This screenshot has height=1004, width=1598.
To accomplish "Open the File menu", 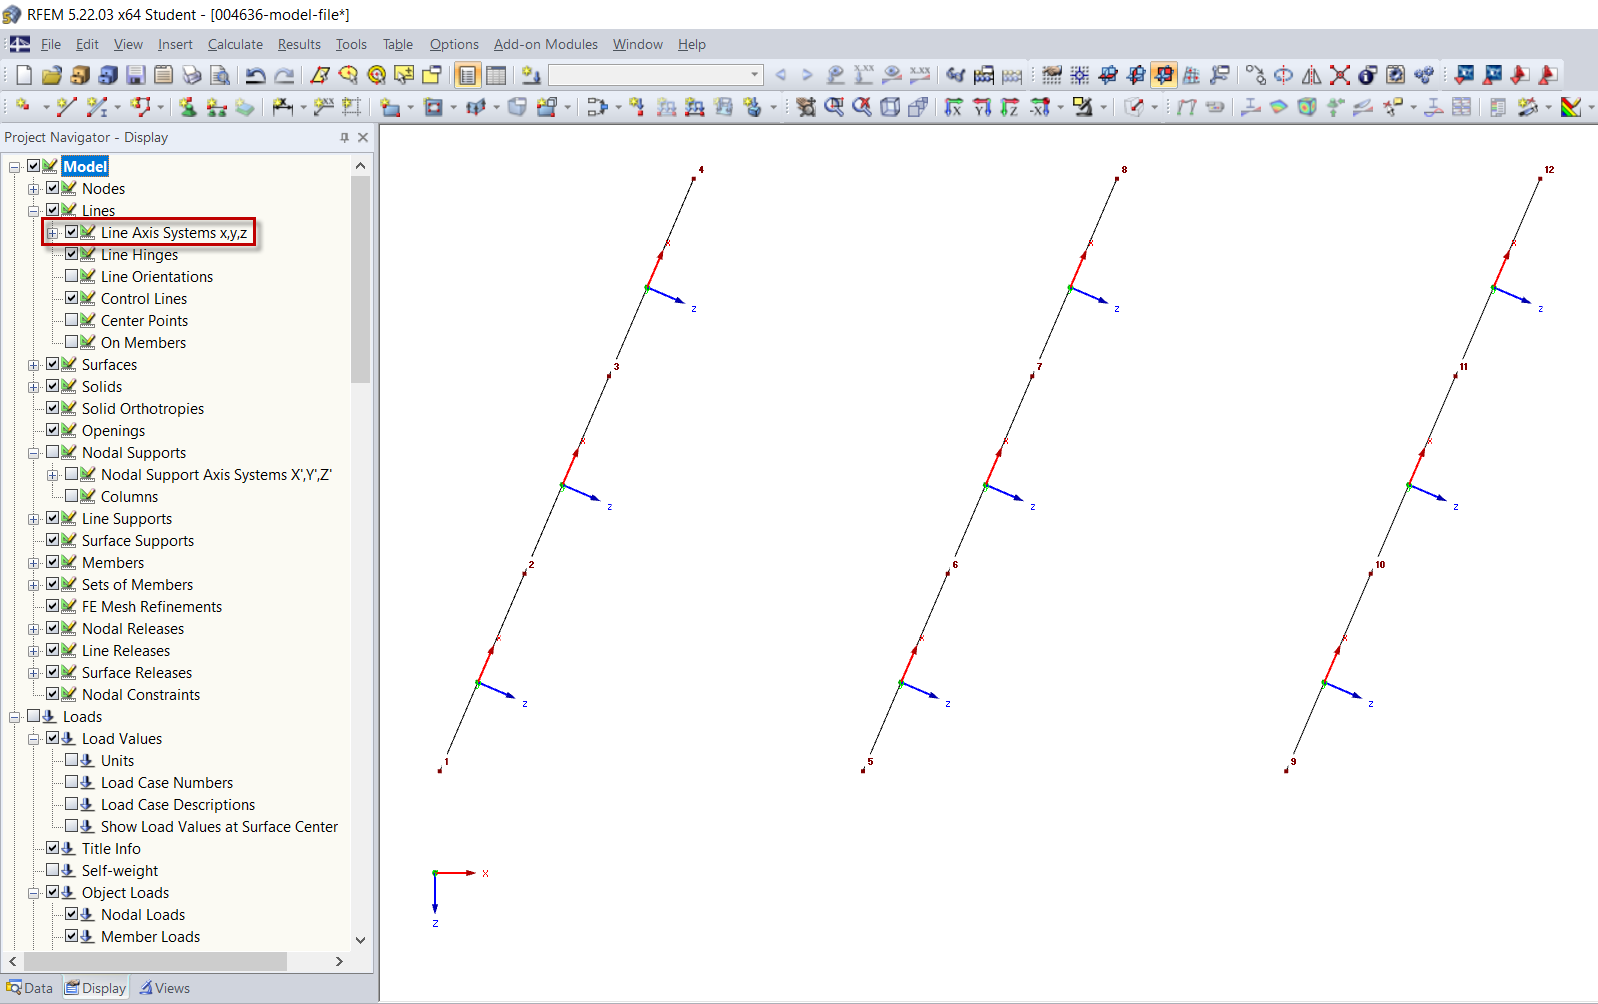I will (51, 44).
